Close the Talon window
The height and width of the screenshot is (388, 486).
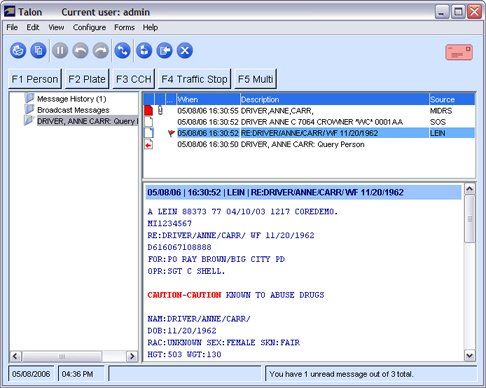pos(474,12)
